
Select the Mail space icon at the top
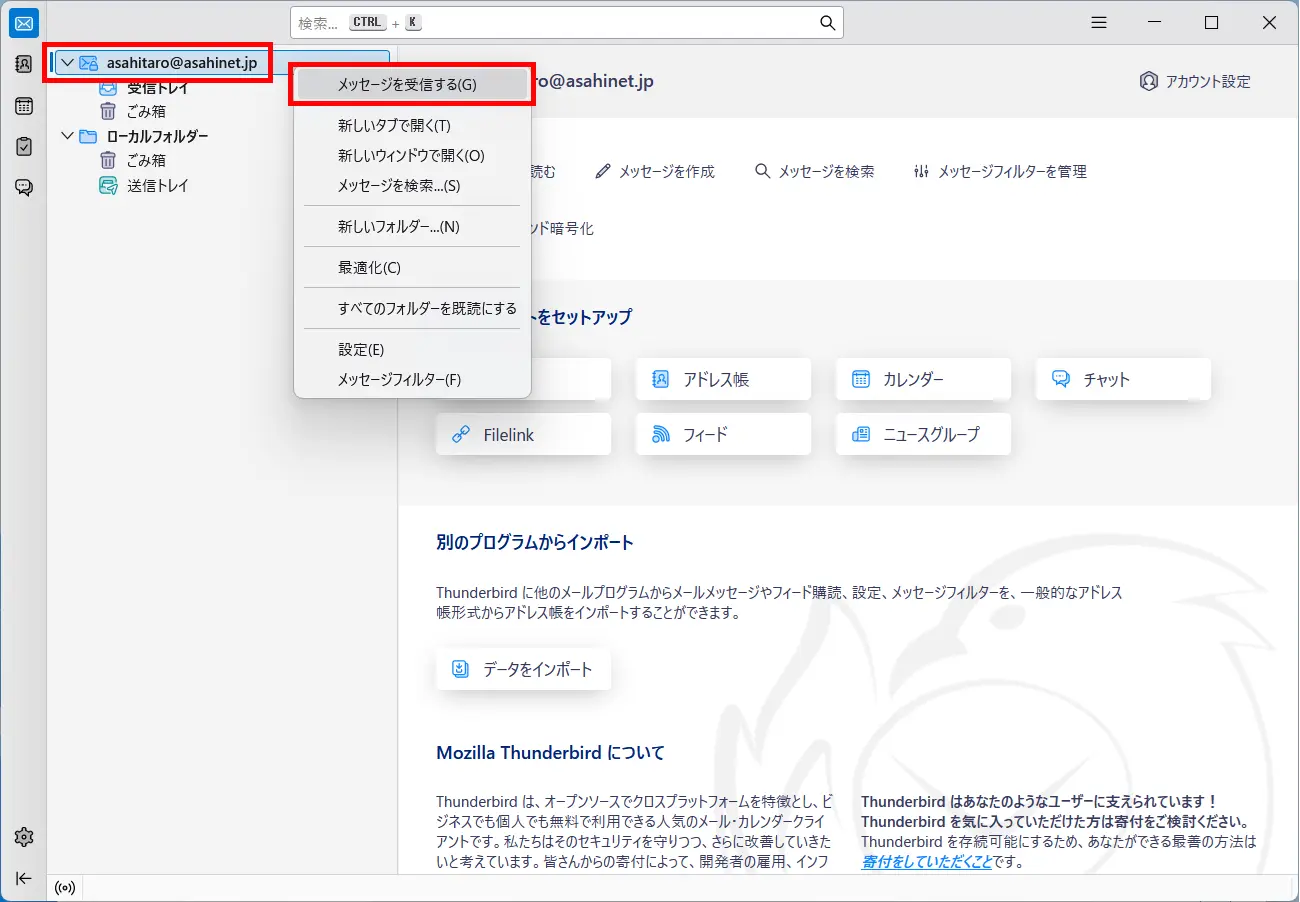point(22,22)
